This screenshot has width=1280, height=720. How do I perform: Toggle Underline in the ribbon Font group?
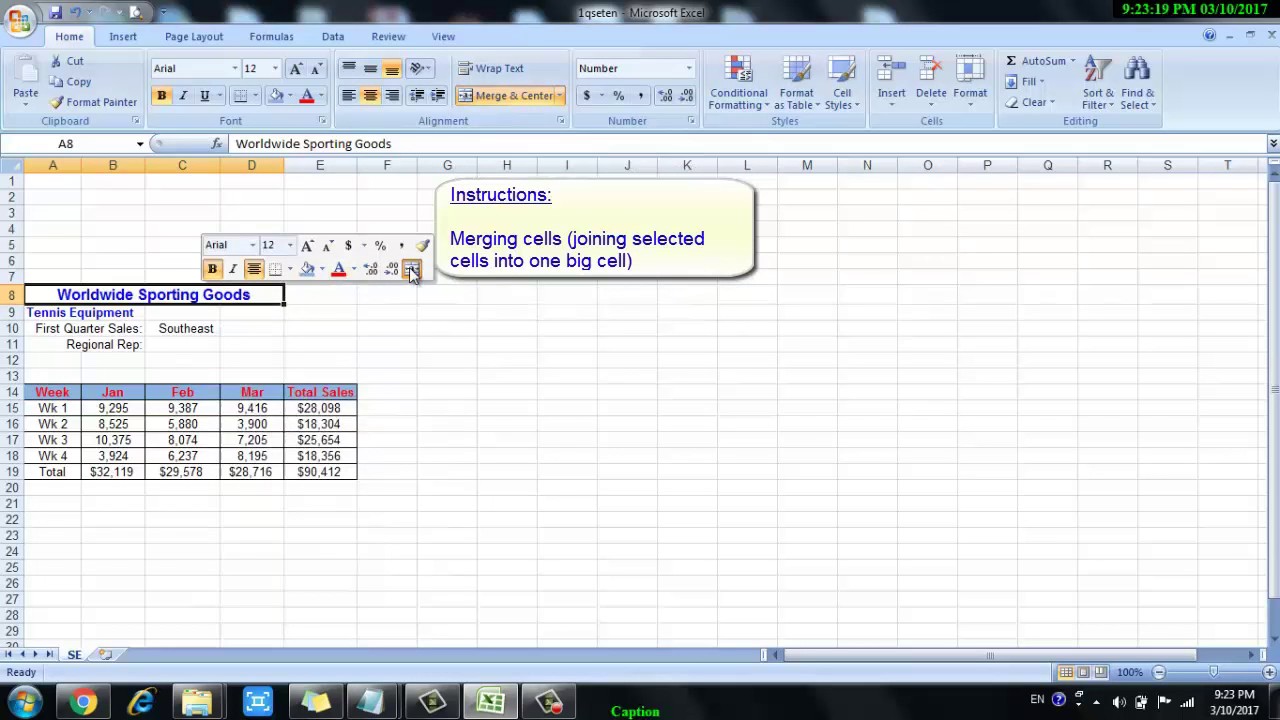[x=204, y=95]
